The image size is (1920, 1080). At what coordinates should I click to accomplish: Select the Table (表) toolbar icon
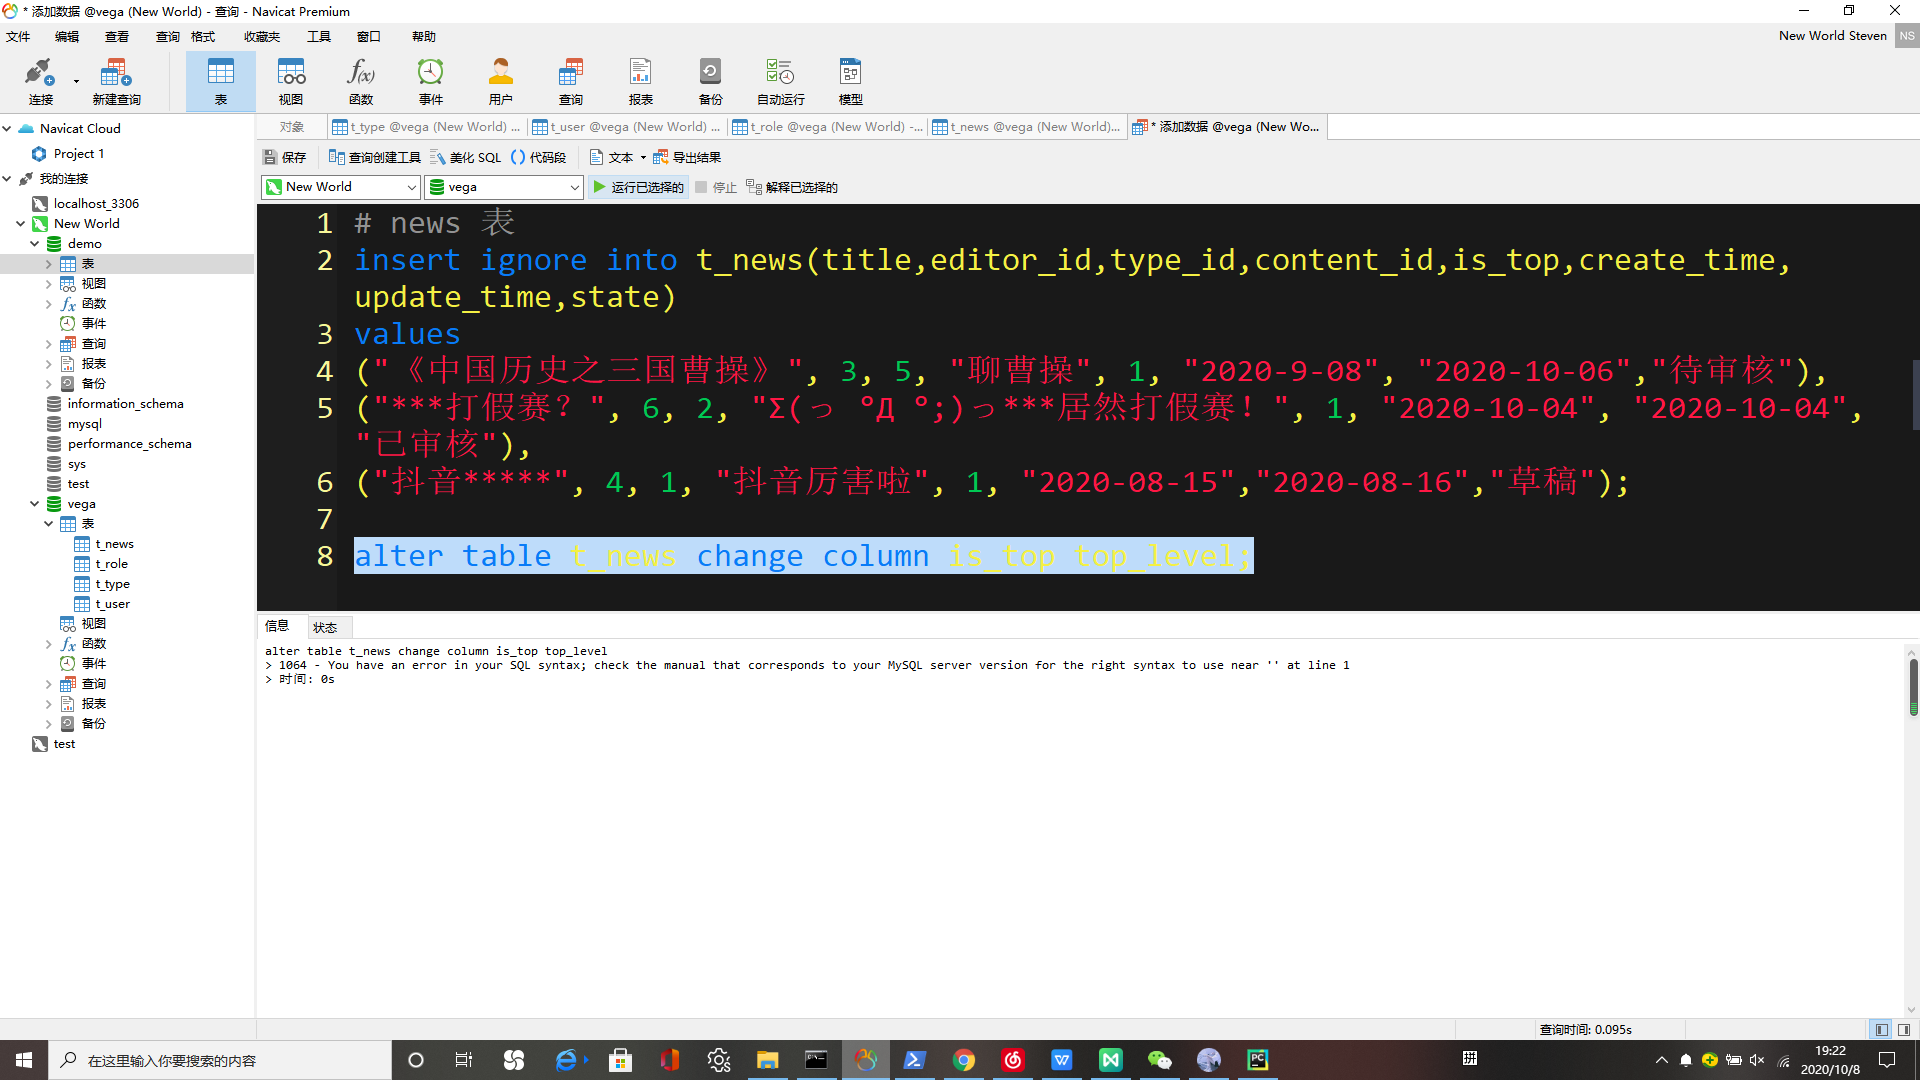(220, 81)
